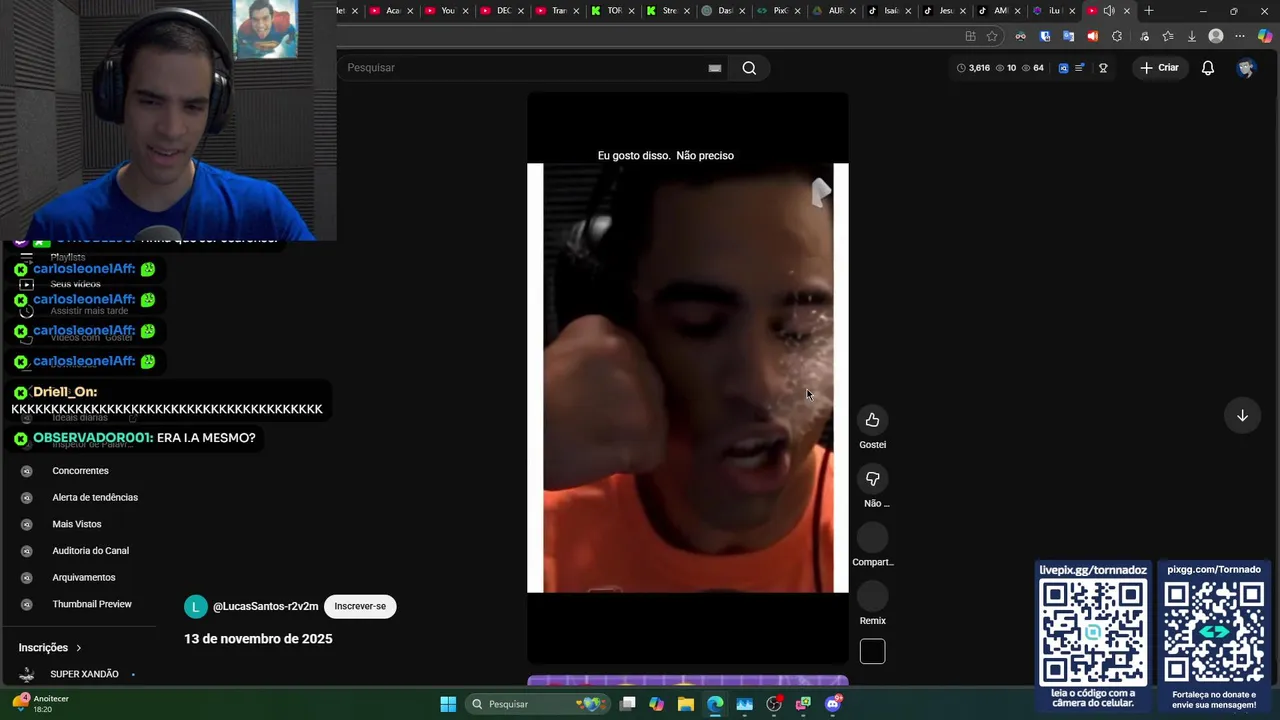Image resolution: width=1280 pixels, height=720 pixels.
Task: Click the Short video player
Action: [x=688, y=378]
